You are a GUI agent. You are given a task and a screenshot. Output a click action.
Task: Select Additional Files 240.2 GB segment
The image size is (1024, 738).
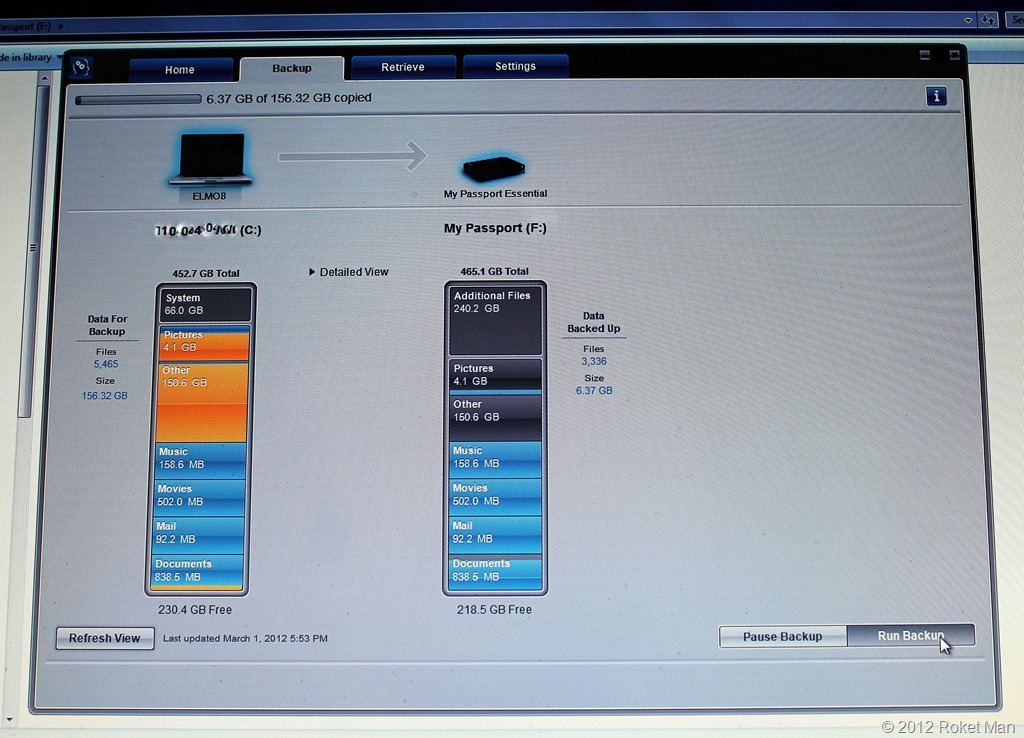495,321
